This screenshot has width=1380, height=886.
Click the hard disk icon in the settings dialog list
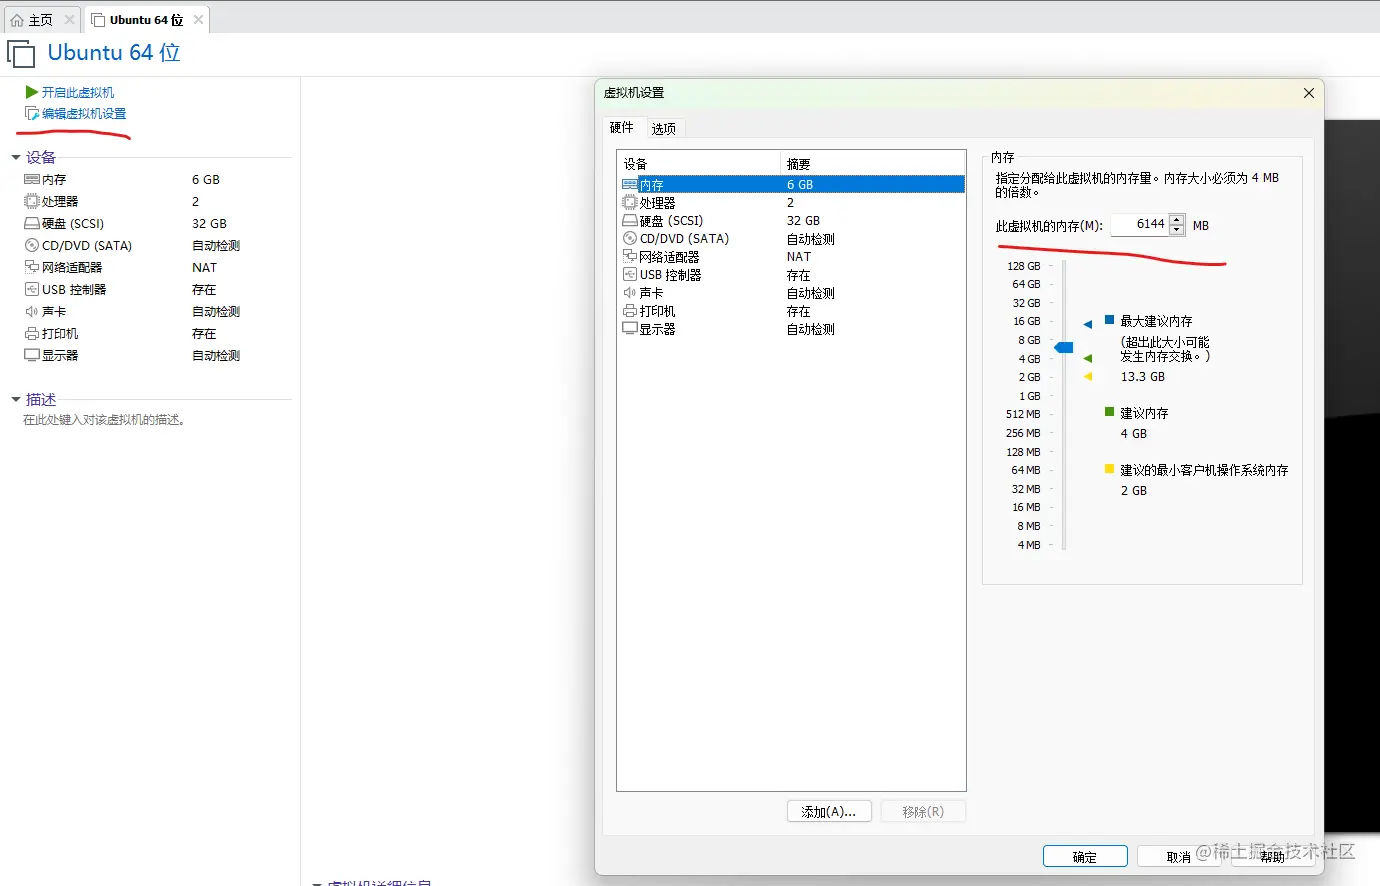tap(630, 221)
